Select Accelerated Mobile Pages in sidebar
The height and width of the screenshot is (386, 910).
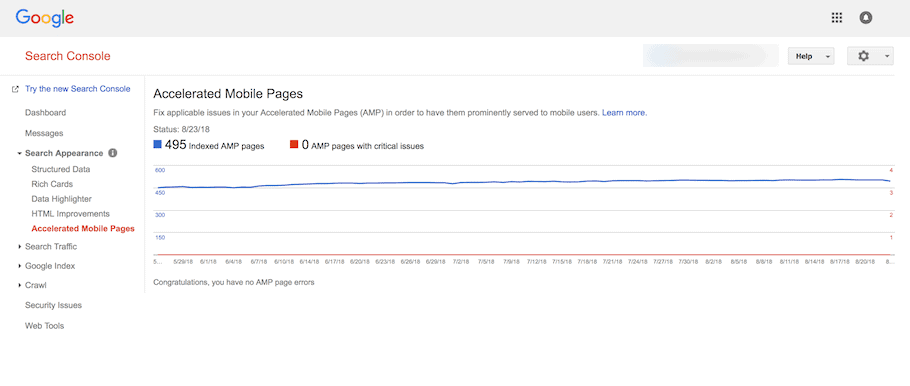point(83,229)
